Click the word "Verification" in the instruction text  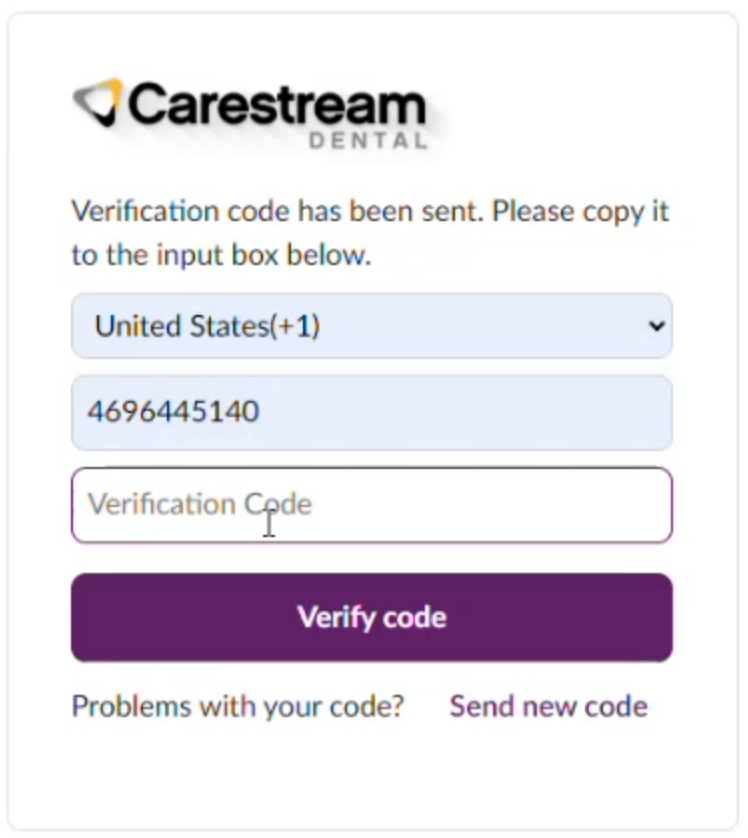(x=144, y=212)
